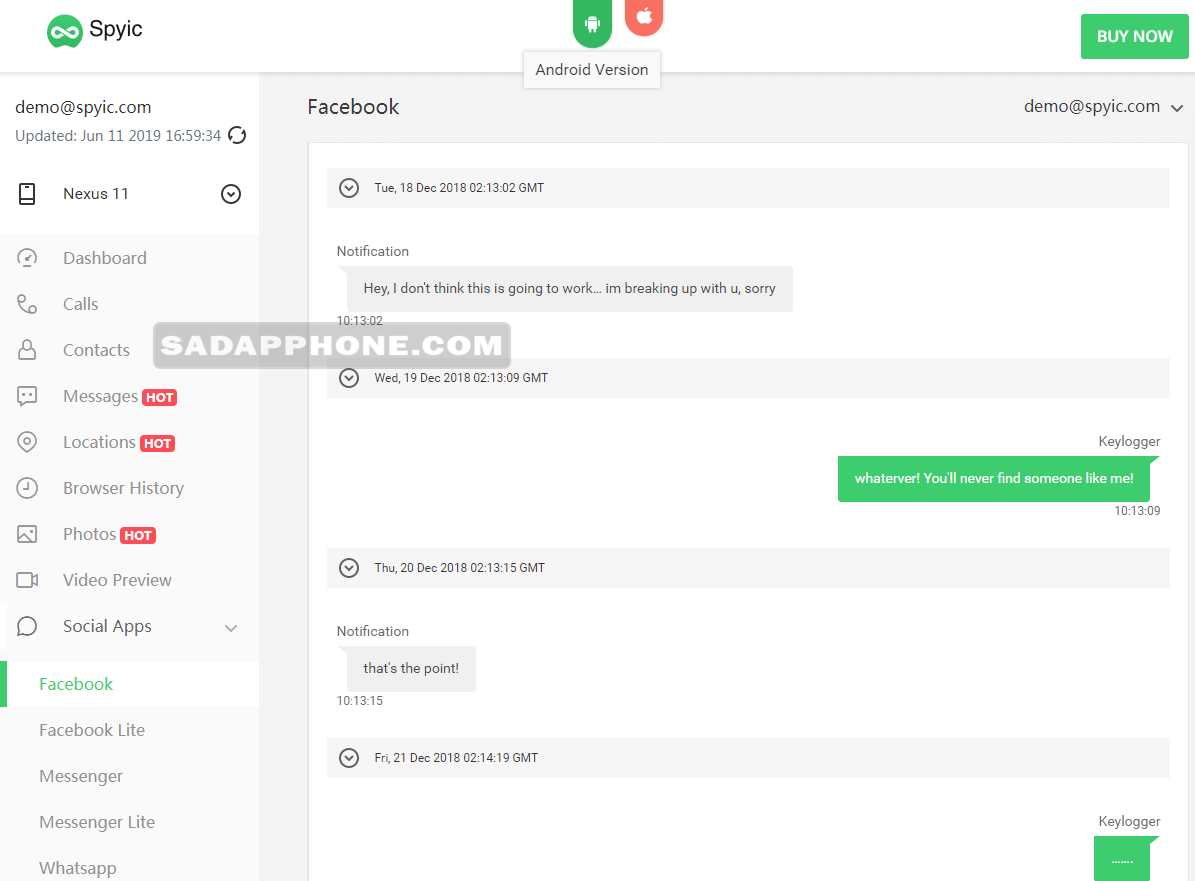Expand the Nexus 11 device dropdown
The width and height of the screenshot is (1195, 881).
(231, 193)
